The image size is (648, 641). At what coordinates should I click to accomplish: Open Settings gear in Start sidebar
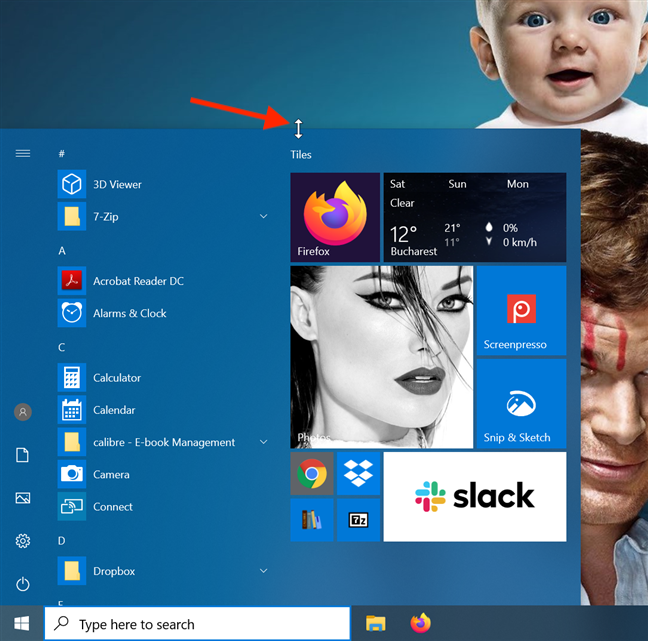tap(23, 541)
